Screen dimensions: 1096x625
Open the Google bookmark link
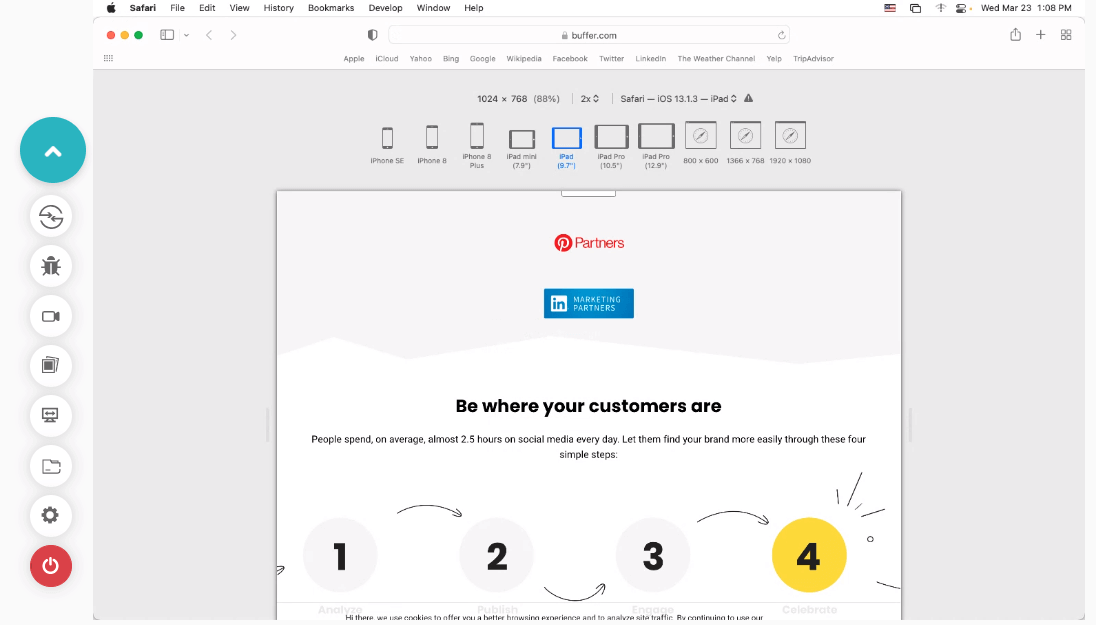pyautogui.click(x=482, y=59)
